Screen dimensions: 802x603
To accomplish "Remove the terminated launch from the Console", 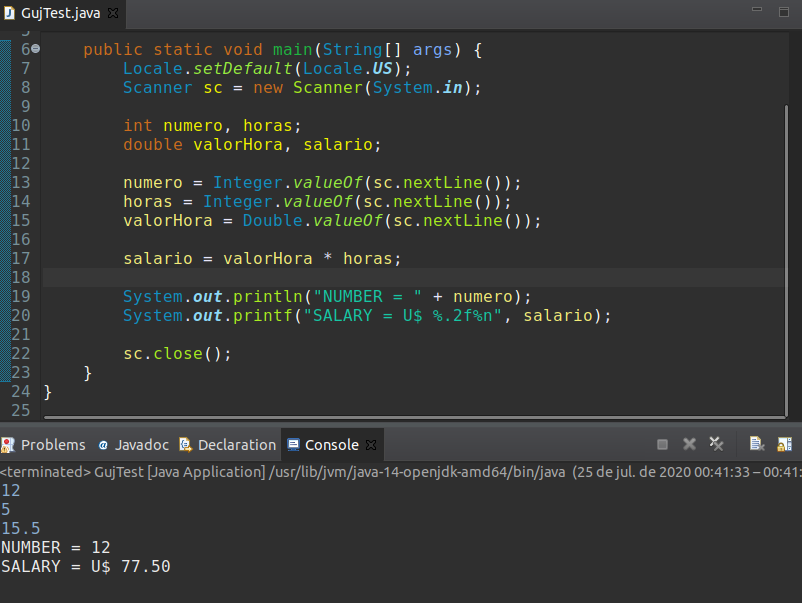I will (x=689, y=444).
